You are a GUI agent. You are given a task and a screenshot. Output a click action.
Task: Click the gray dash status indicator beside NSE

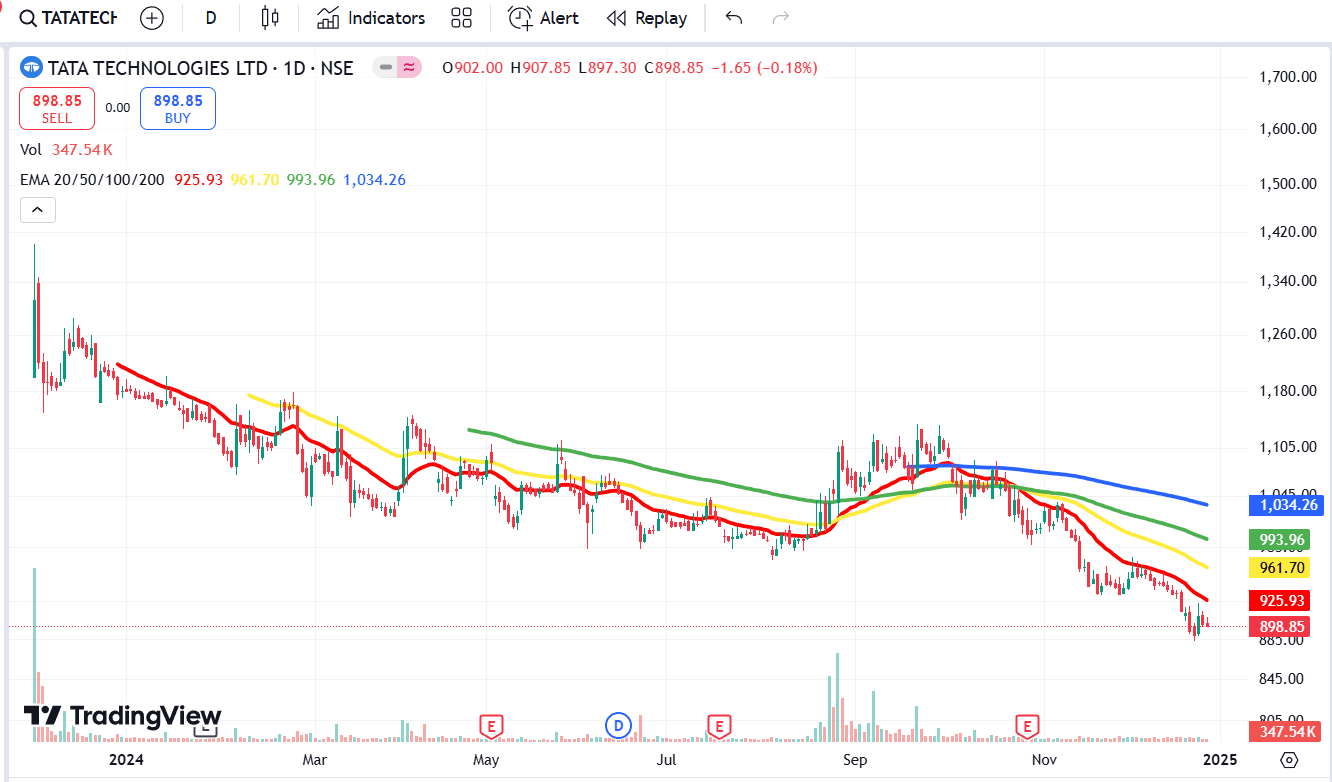point(386,68)
